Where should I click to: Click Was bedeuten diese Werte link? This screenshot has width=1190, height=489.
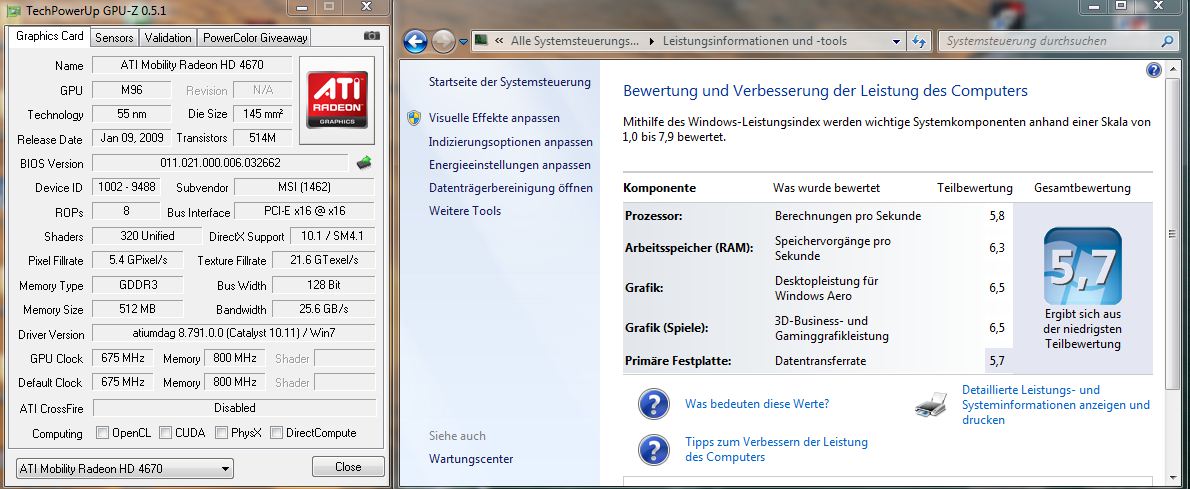tap(757, 404)
